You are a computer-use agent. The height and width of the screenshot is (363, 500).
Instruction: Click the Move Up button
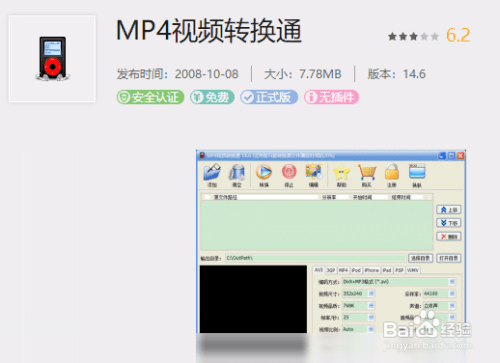pos(449,210)
